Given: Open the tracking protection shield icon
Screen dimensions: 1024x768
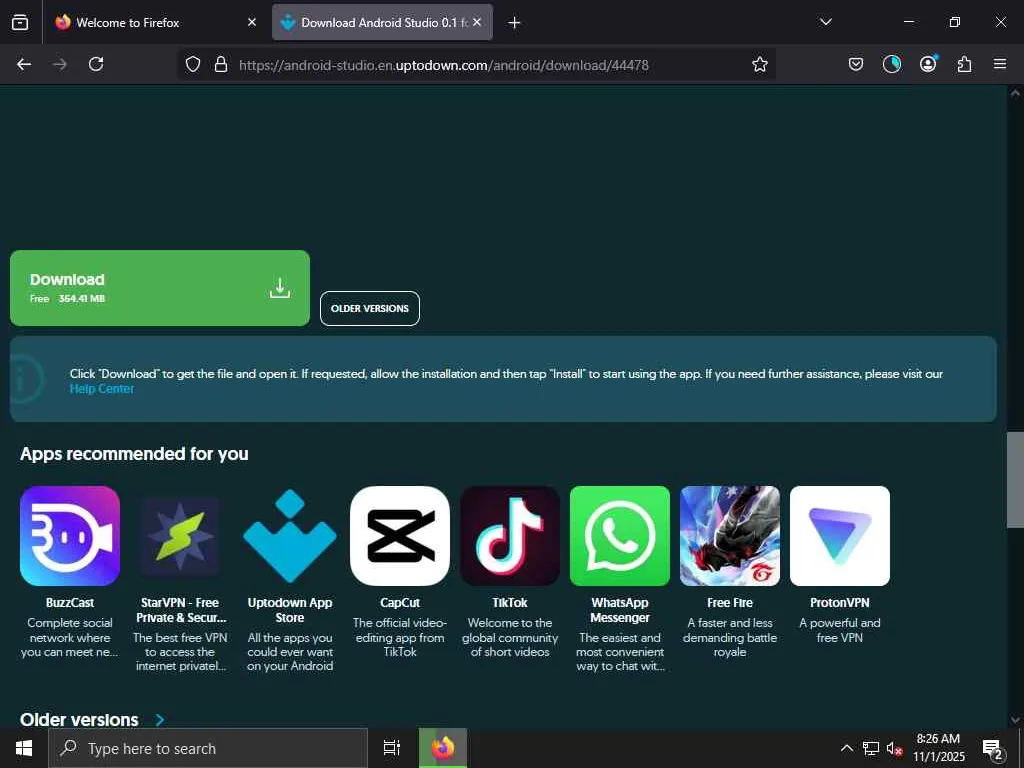Looking at the screenshot, I should click(x=193, y=64).
